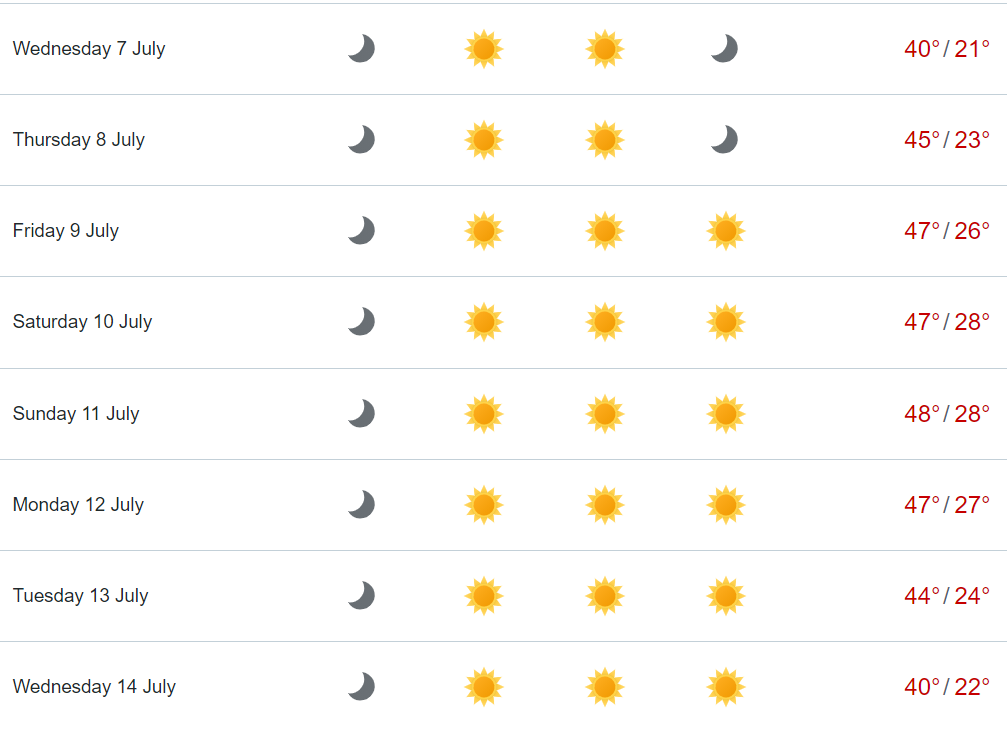Click the 45°/23° temperature for Thursday
The width and height of the screenshot is (1007, 733).
[x=947, y=139]
